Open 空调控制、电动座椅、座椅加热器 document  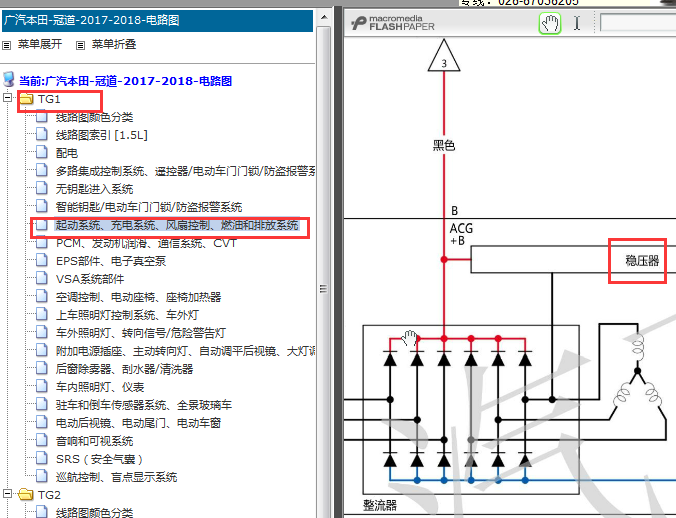tap(138, 297)
